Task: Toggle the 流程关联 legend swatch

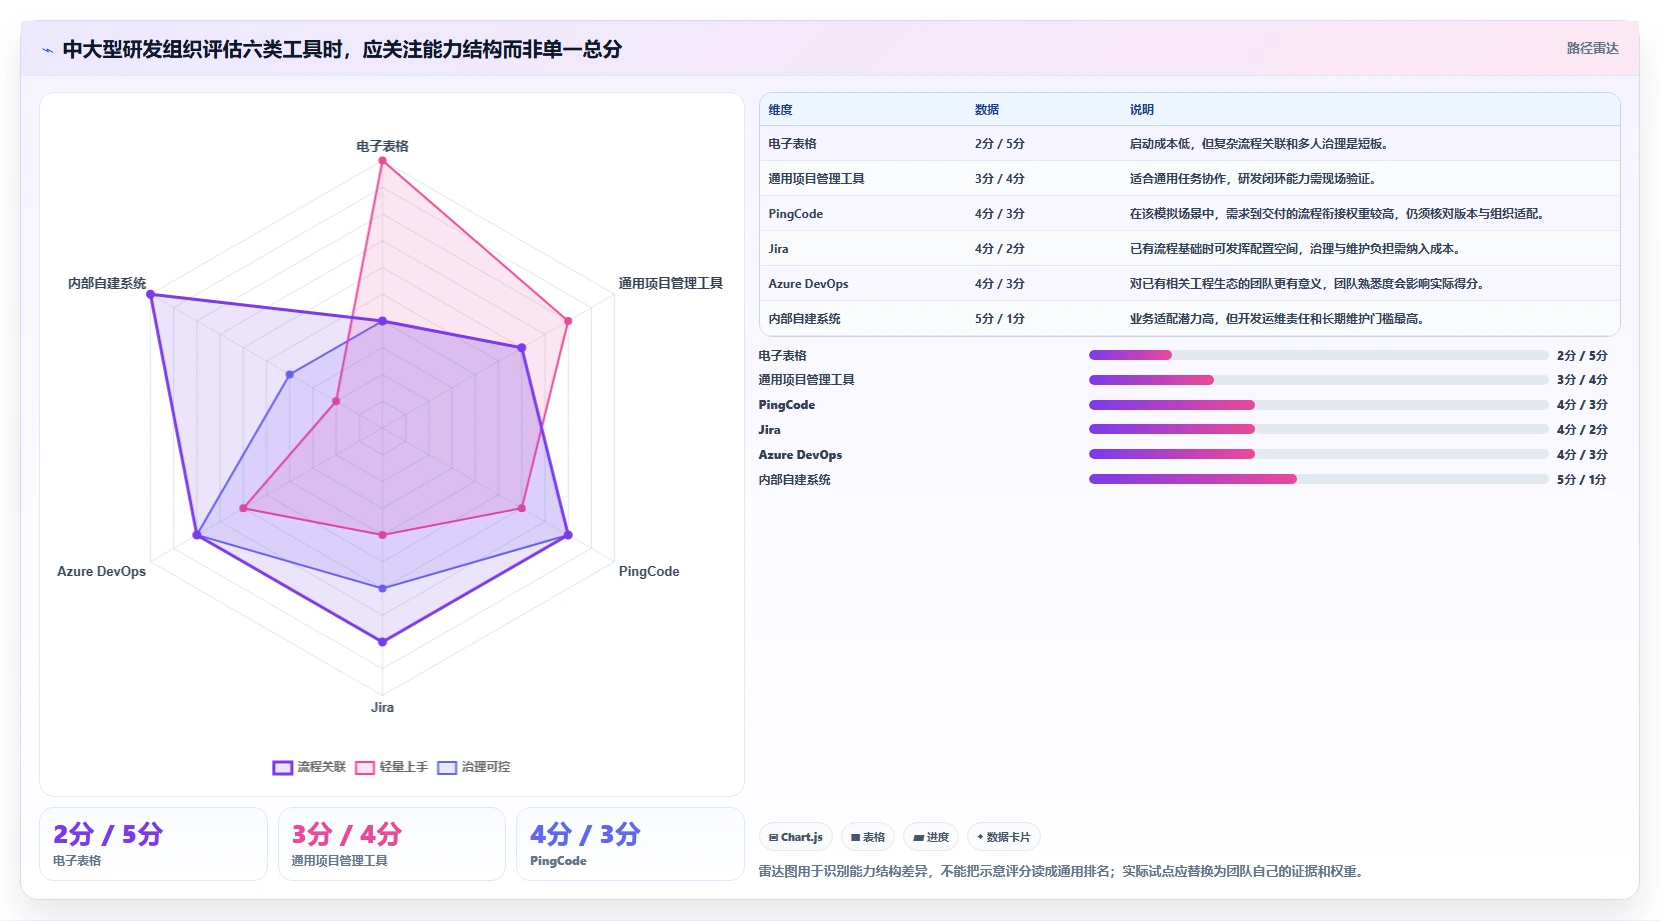Action: pos(282,767)
